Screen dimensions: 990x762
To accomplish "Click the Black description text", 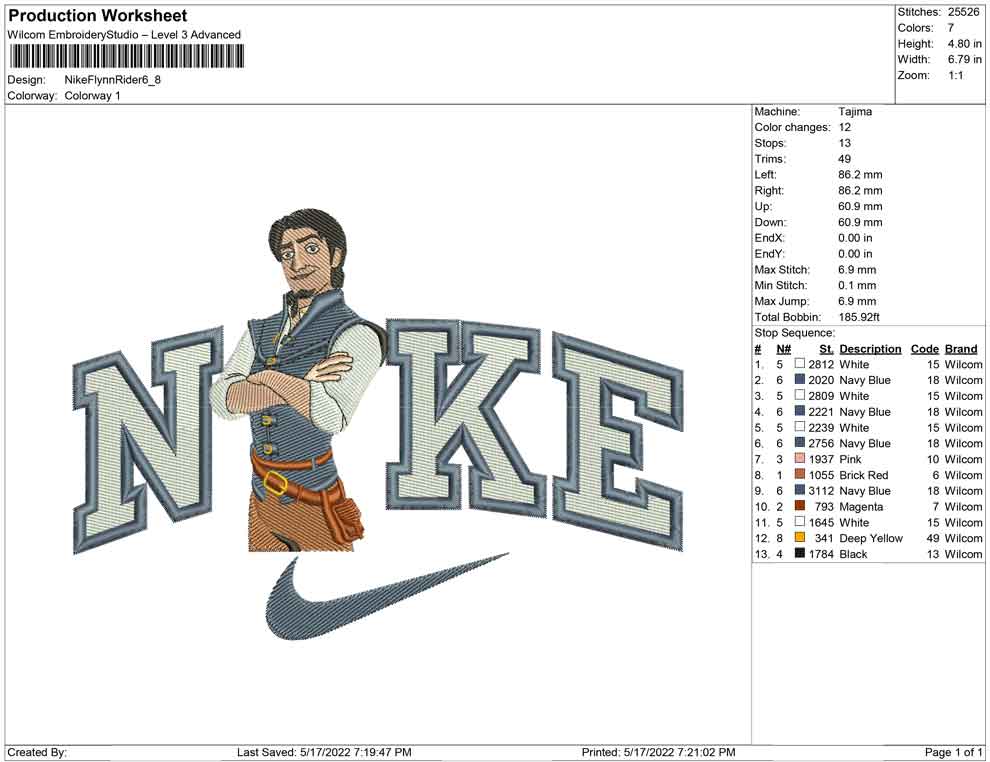I will (x=853, y=554).
